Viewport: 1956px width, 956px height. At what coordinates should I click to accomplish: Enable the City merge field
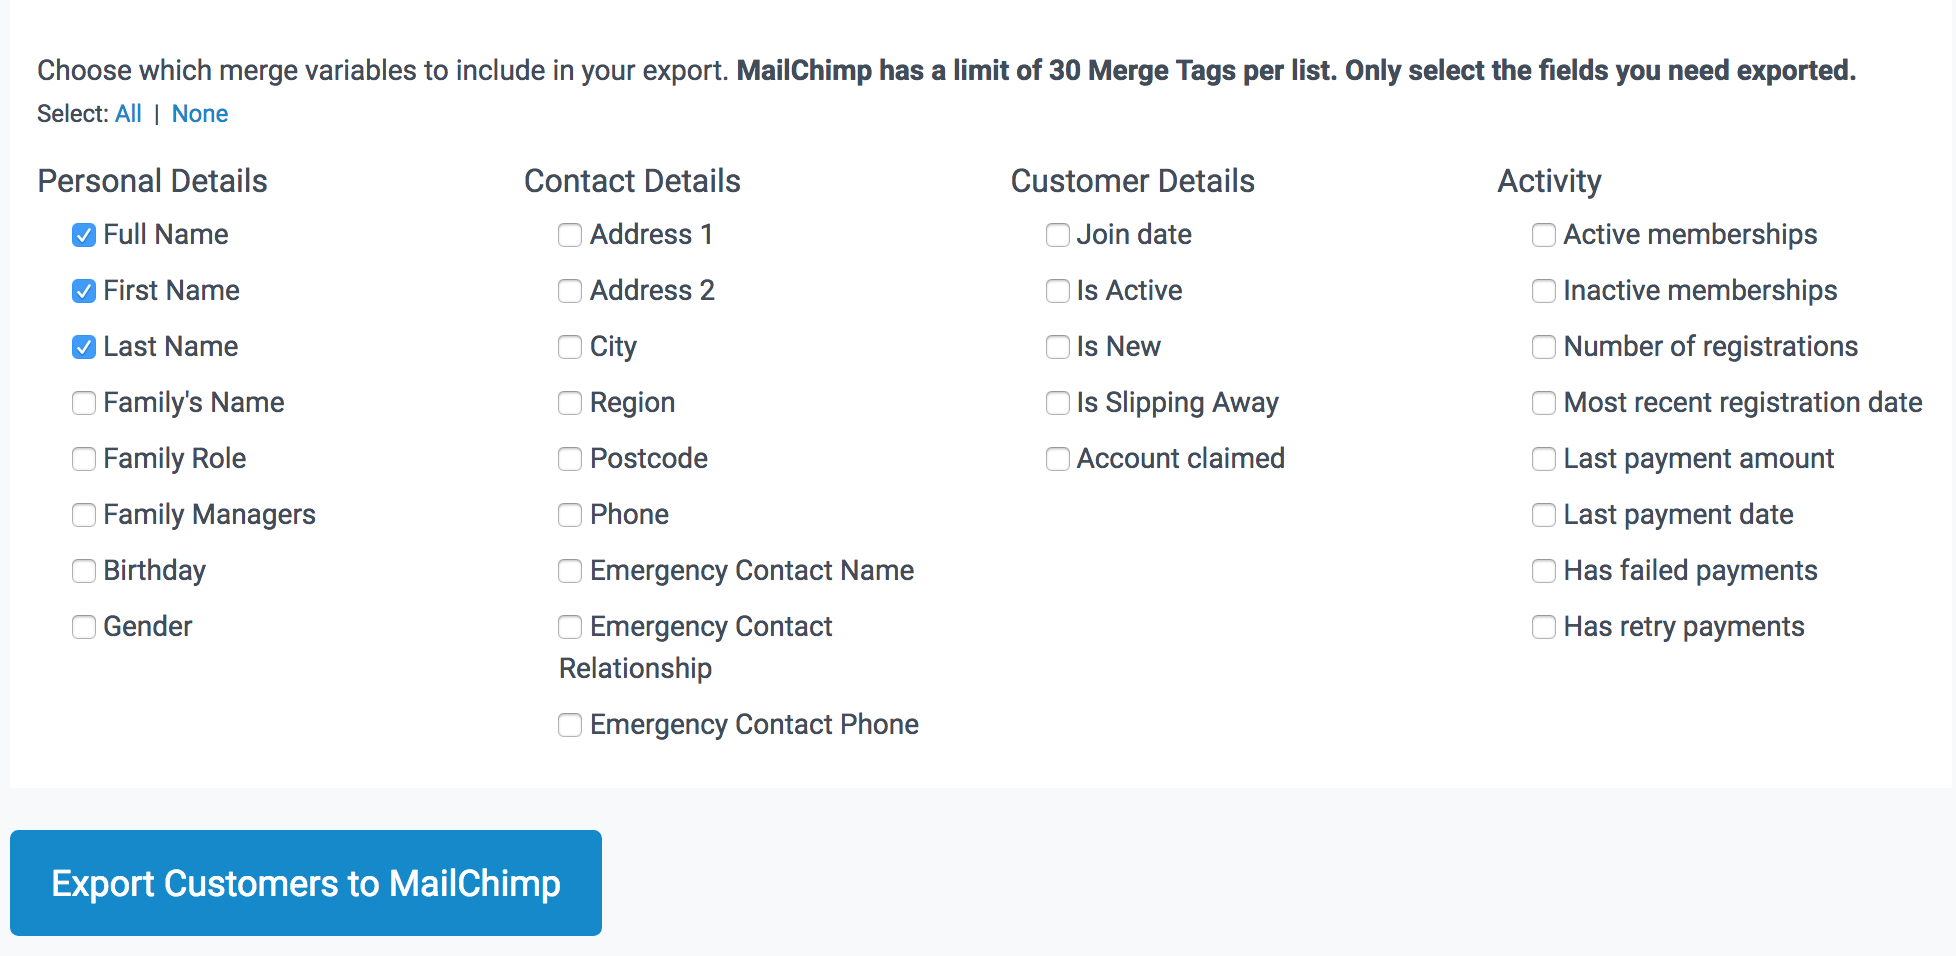[x=570, y=347]
